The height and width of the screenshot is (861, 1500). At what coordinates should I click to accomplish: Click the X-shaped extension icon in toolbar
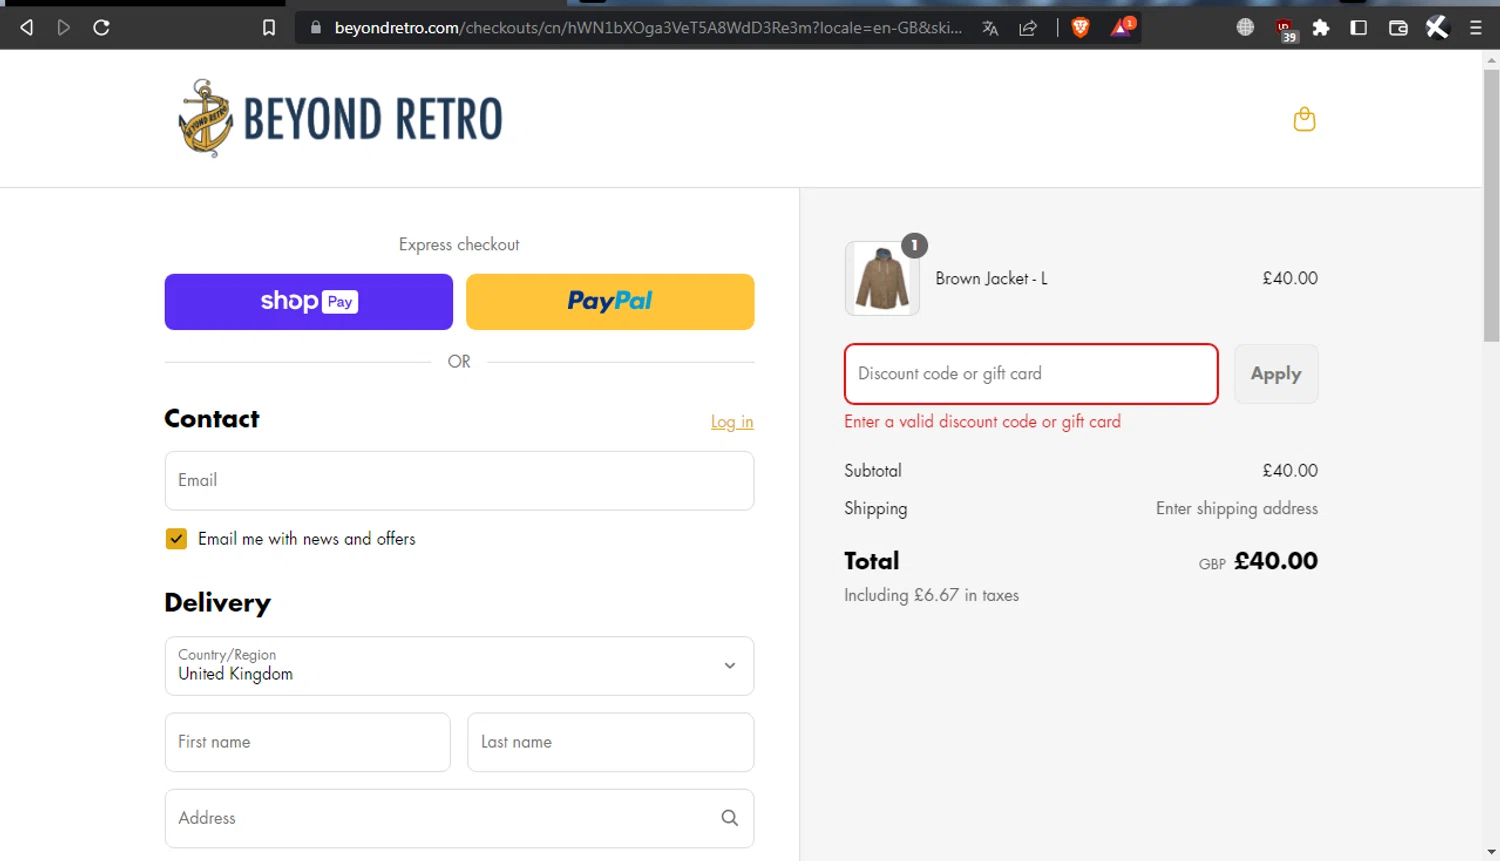pyautogui.click(x=1437, y=27)
